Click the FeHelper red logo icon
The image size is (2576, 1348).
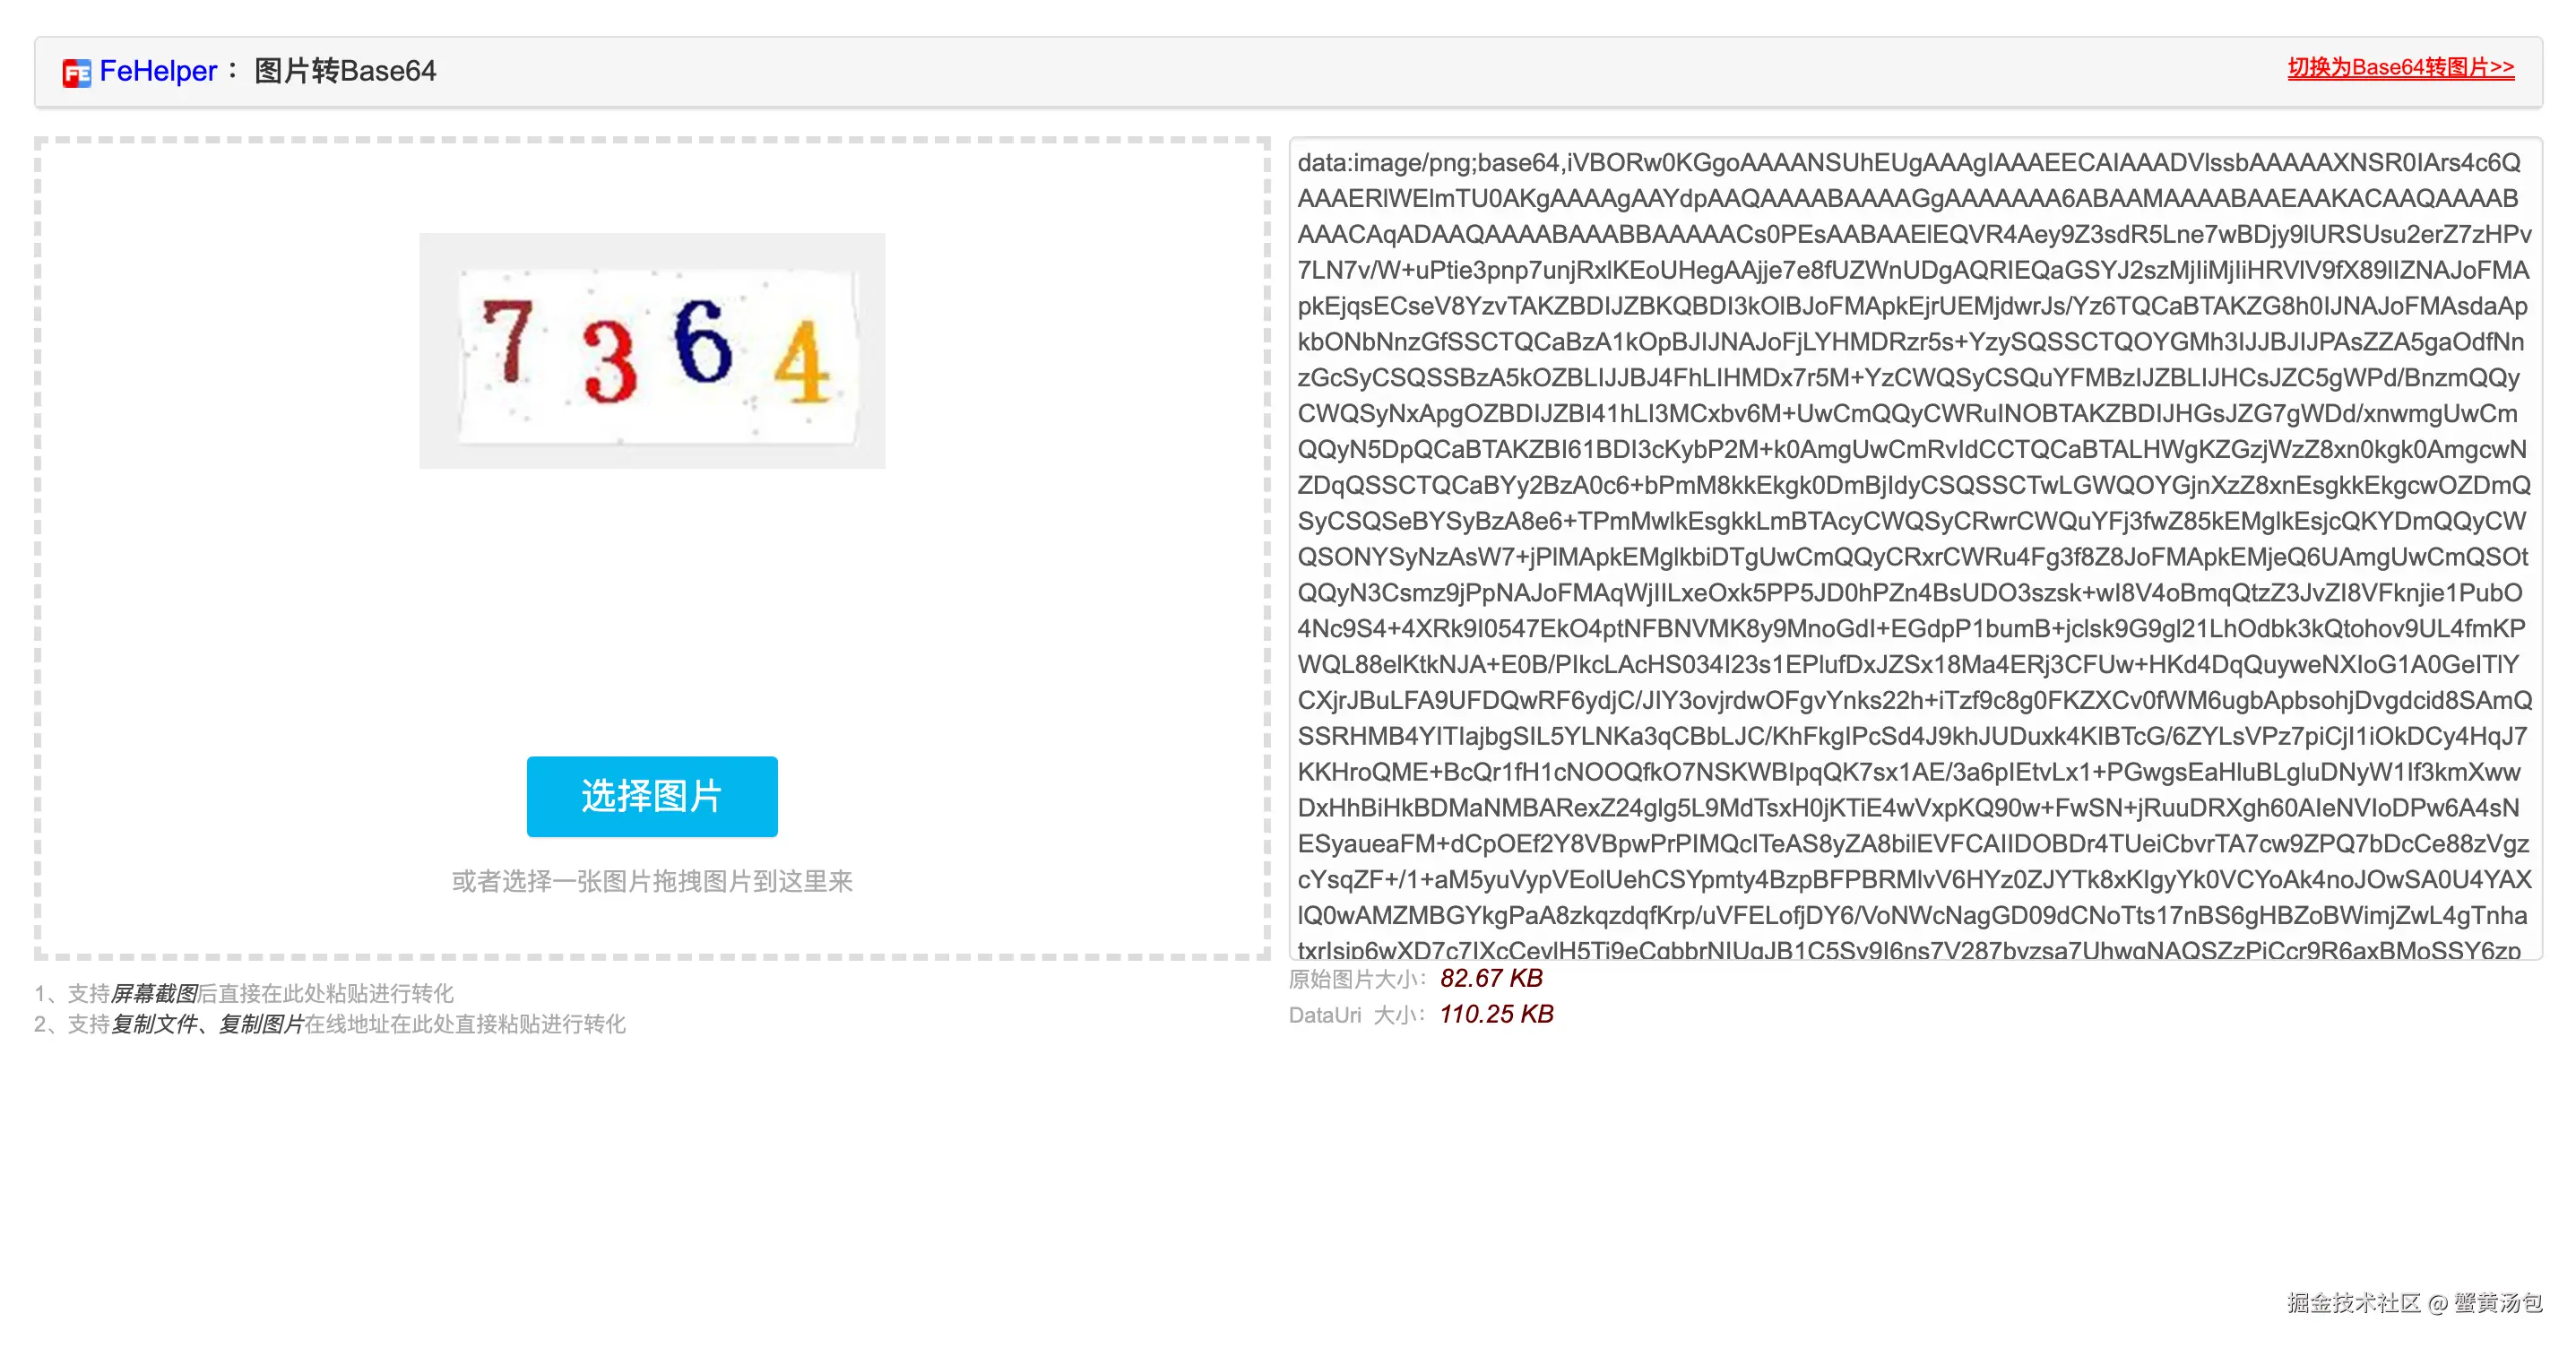pyautogui.click(x=76, y=73)
